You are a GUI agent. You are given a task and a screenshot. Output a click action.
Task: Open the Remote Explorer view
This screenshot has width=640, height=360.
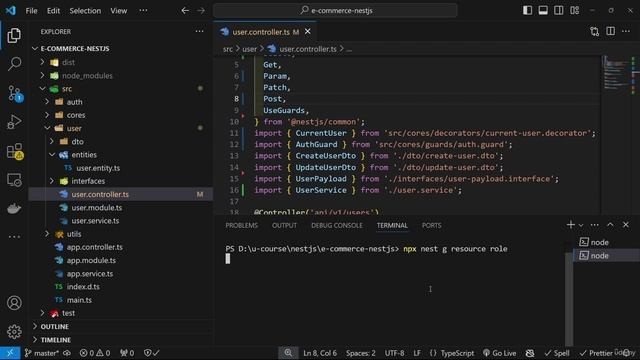pos(14,180)
